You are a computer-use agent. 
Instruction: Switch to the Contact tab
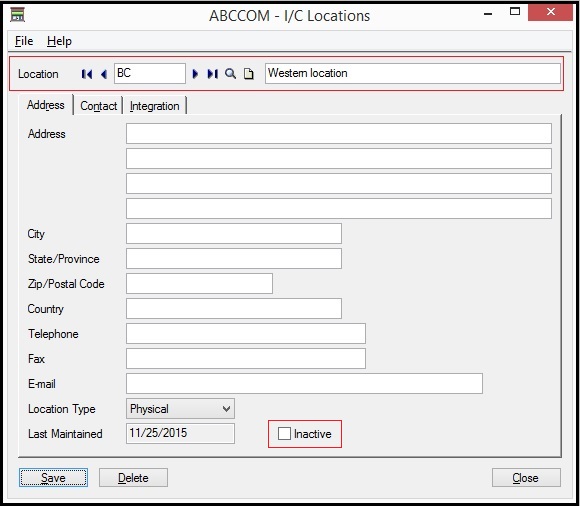pos(98,106)
